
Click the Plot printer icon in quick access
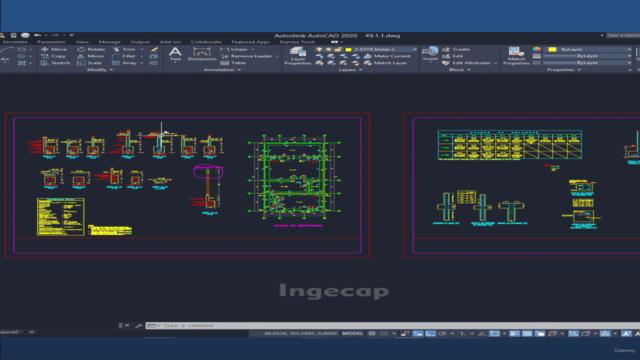coord(25,36)
